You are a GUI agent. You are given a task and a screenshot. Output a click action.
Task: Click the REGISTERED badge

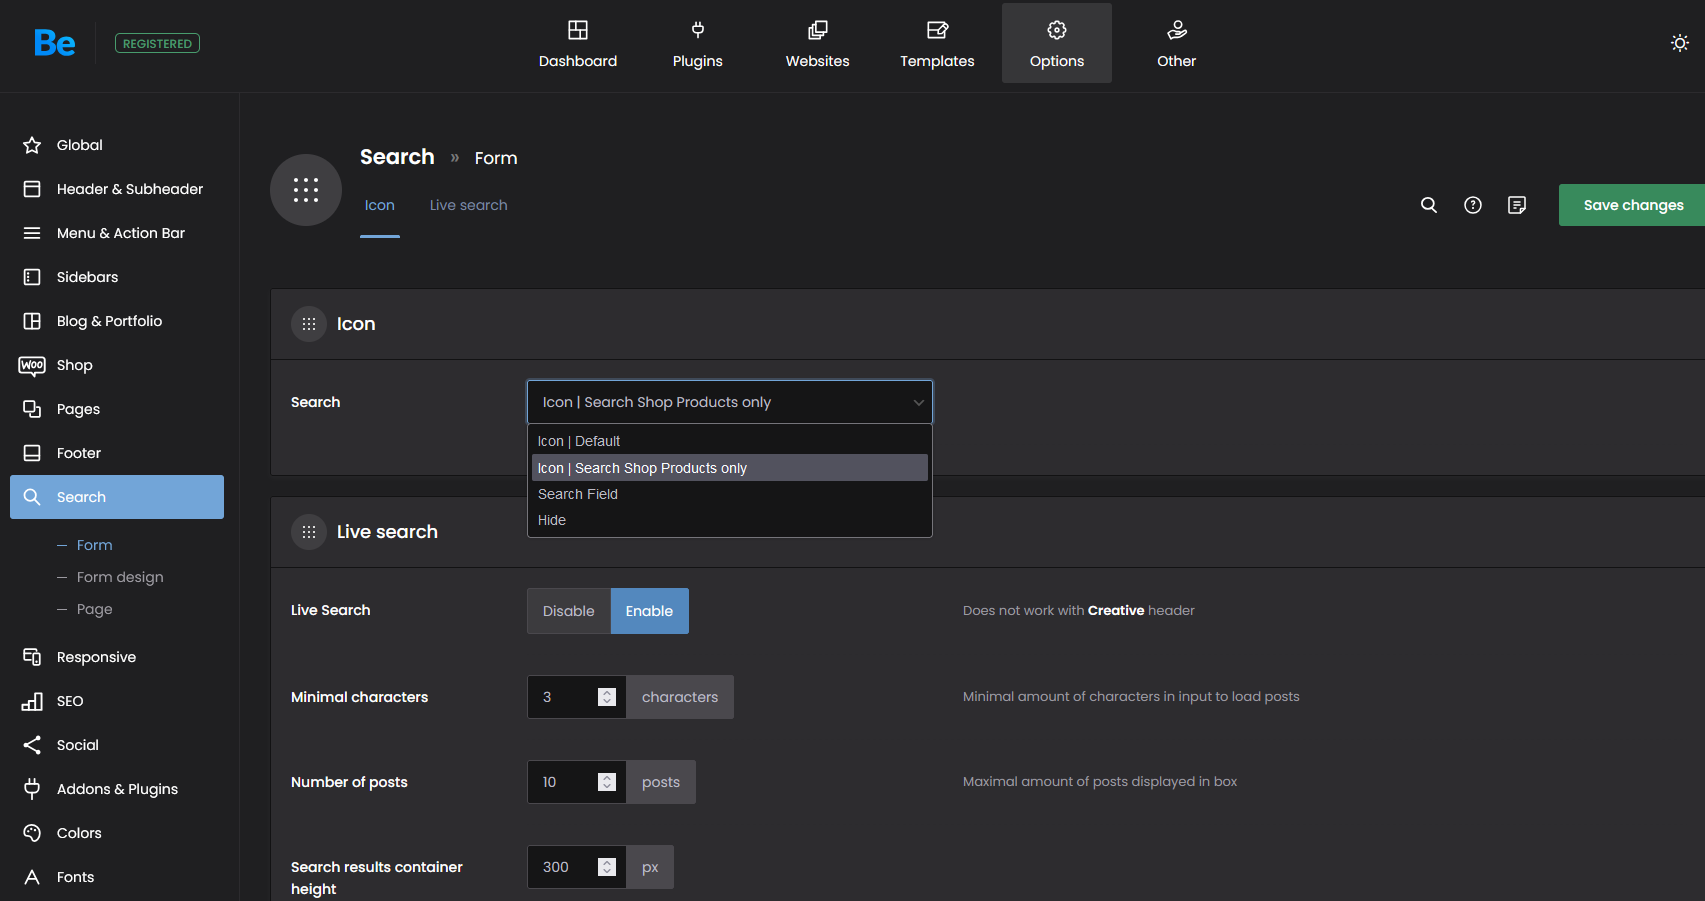[158, 43]
